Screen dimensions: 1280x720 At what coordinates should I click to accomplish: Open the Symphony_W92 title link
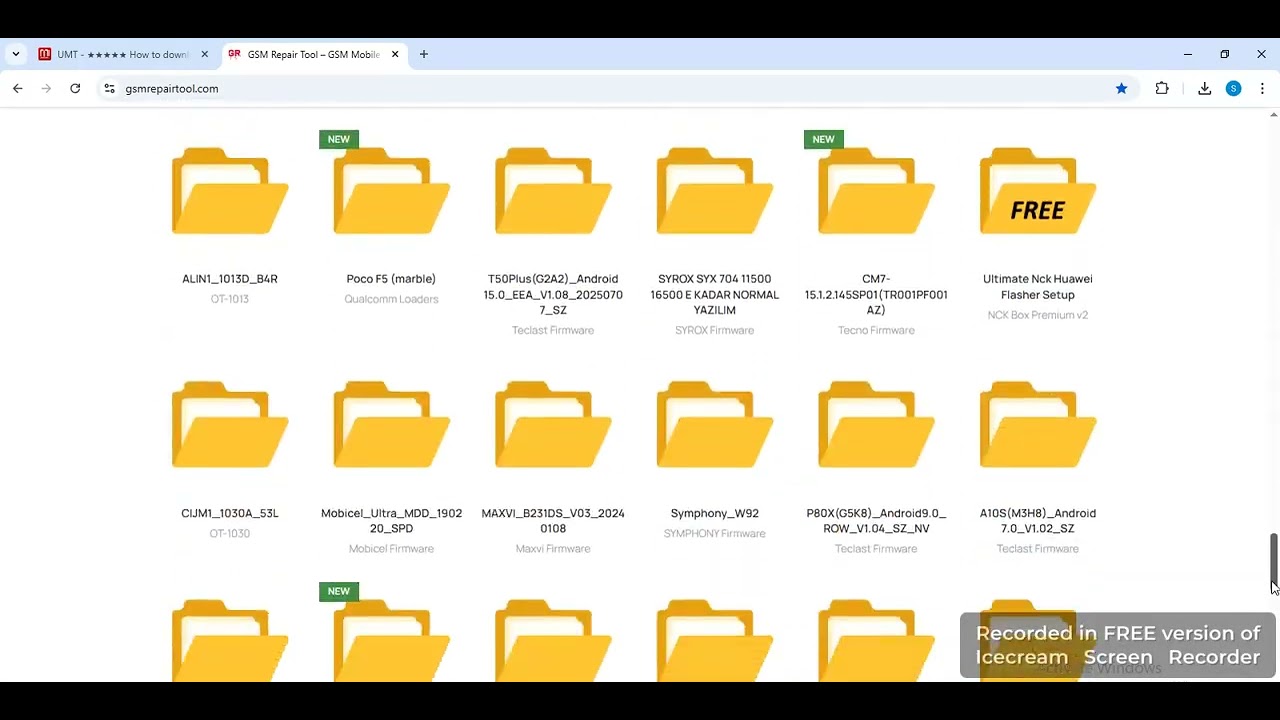pos(714,513)
